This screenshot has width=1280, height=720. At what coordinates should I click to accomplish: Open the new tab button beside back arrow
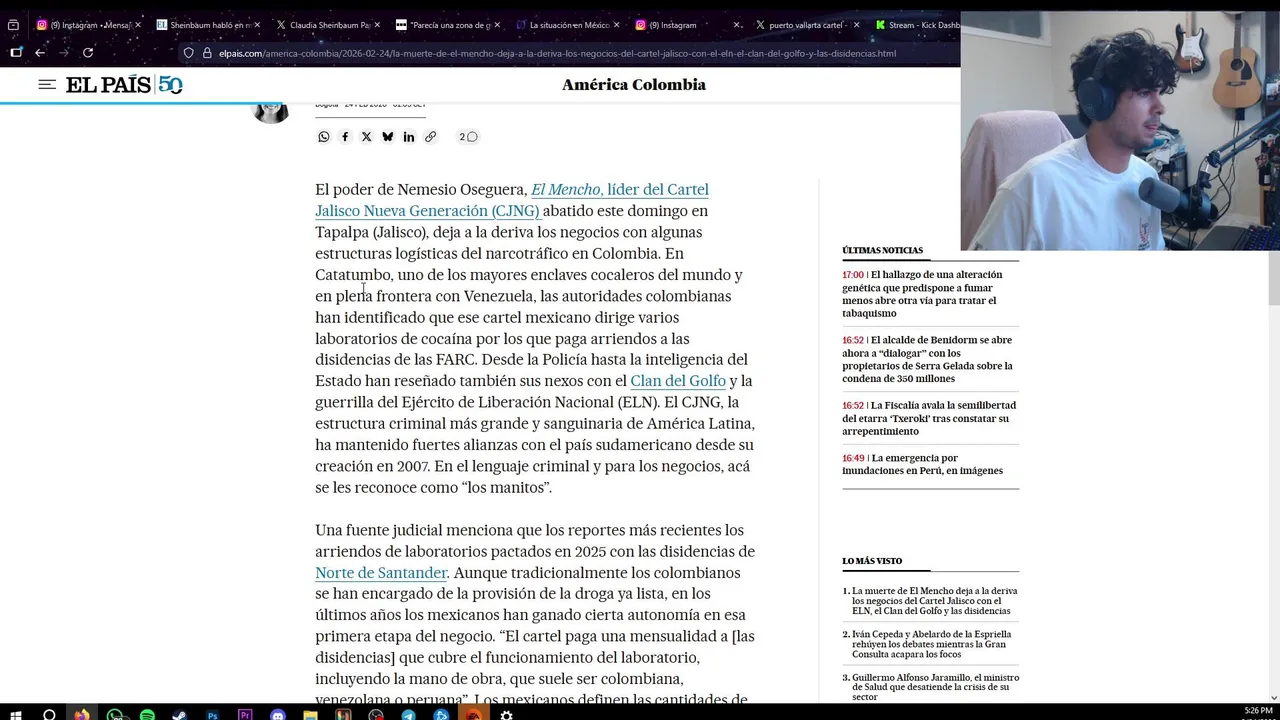pyautogui.click(x=16, y=53)
